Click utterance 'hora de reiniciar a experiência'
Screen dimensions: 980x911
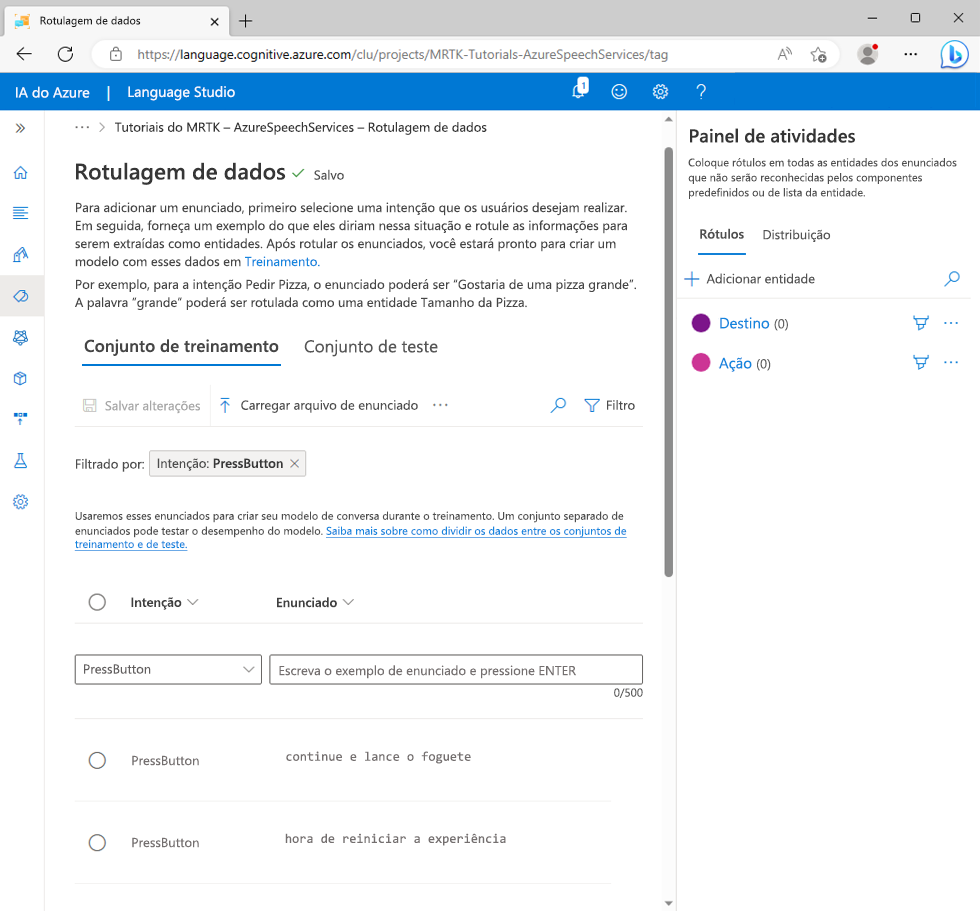point(396,839)
